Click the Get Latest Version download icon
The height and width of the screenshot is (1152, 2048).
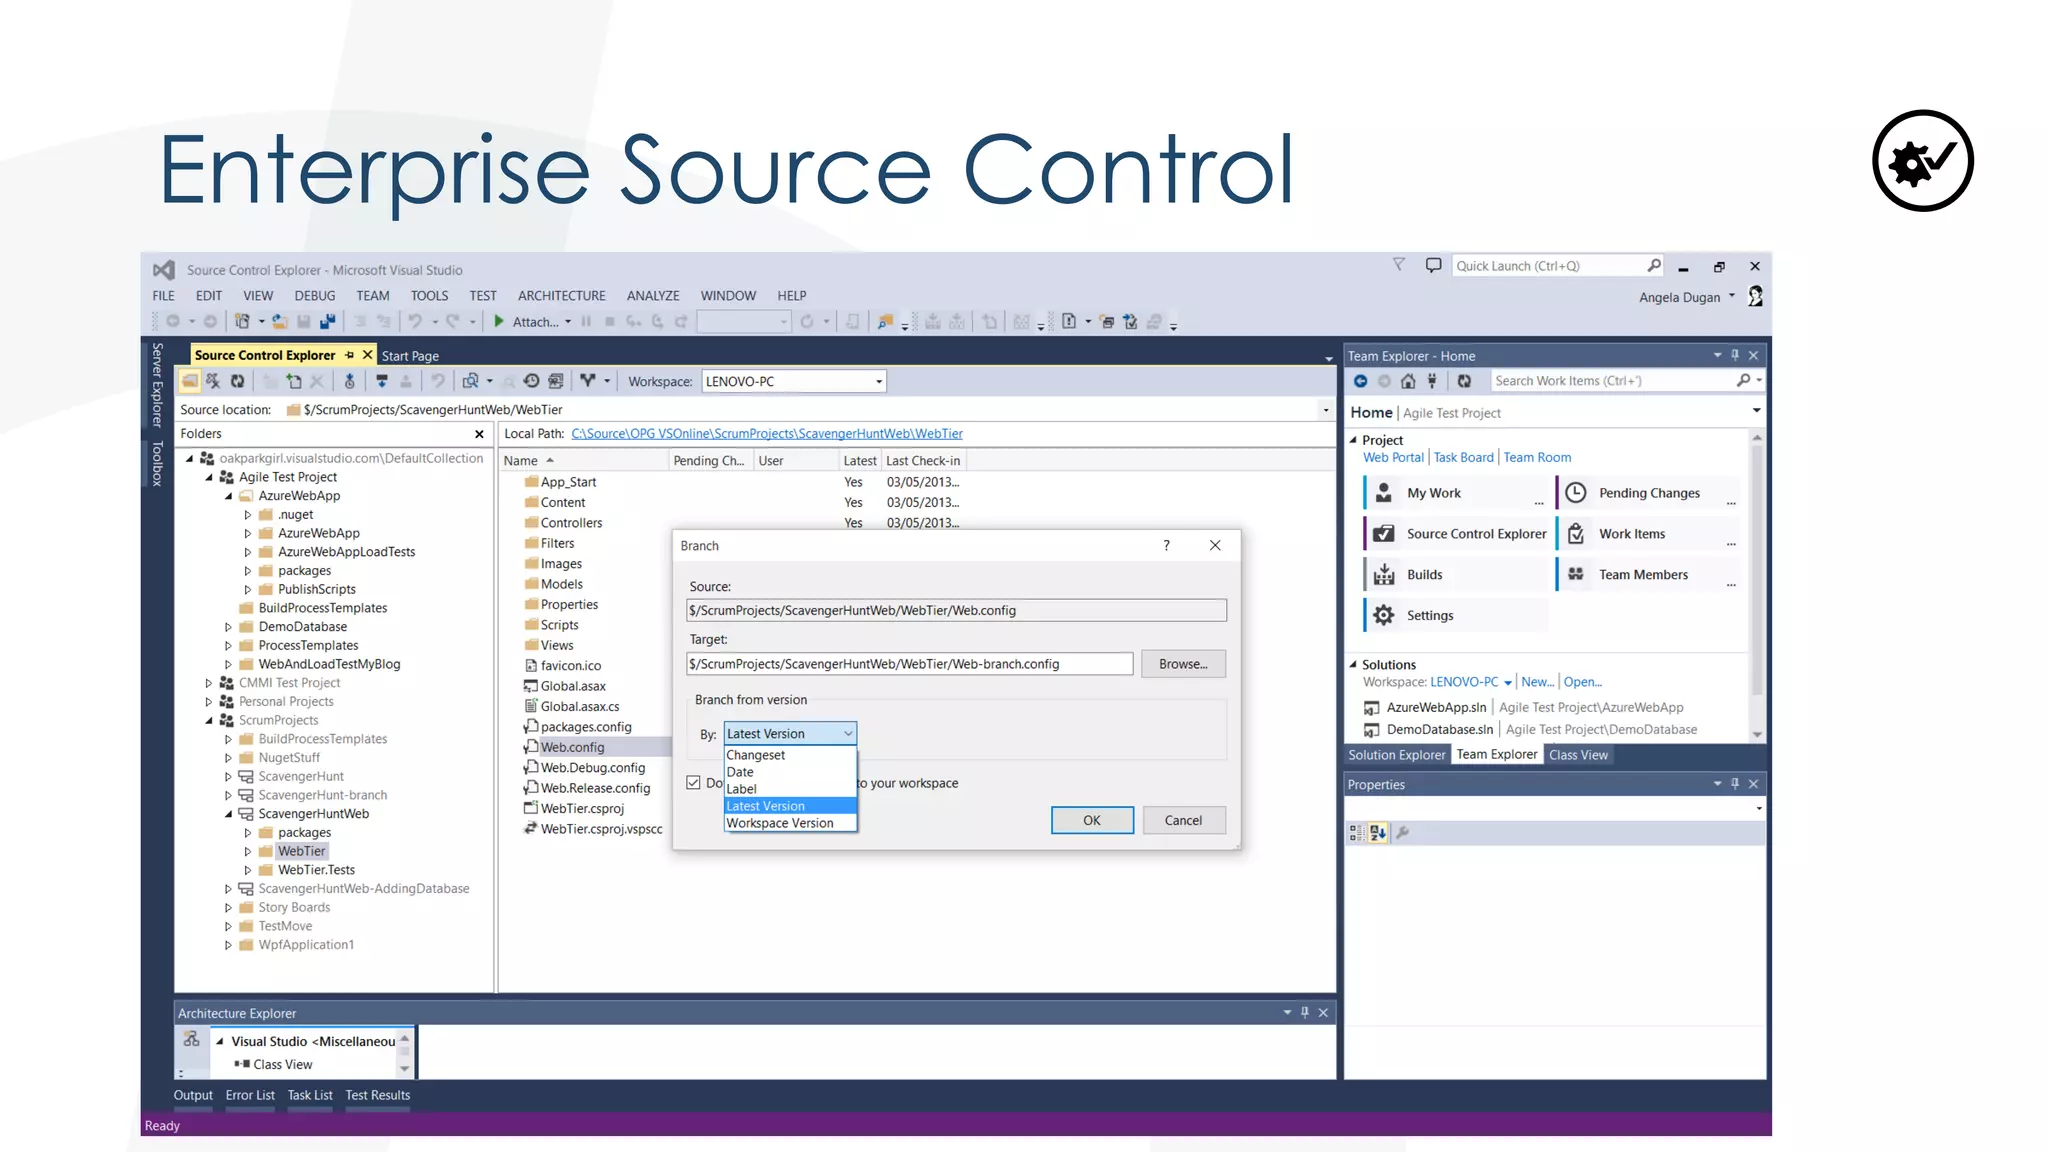tap(382, 381)
